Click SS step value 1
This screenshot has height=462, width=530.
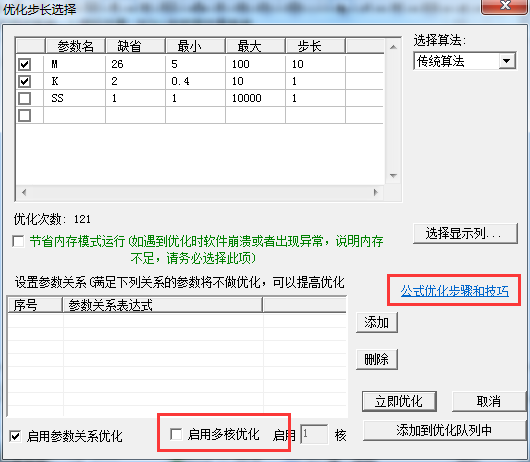[x=315, y=98]
